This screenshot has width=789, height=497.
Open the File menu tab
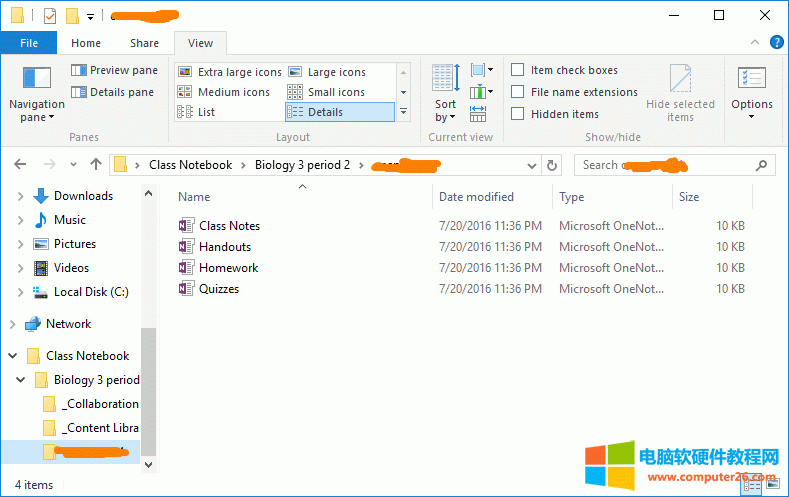[29, 43]
